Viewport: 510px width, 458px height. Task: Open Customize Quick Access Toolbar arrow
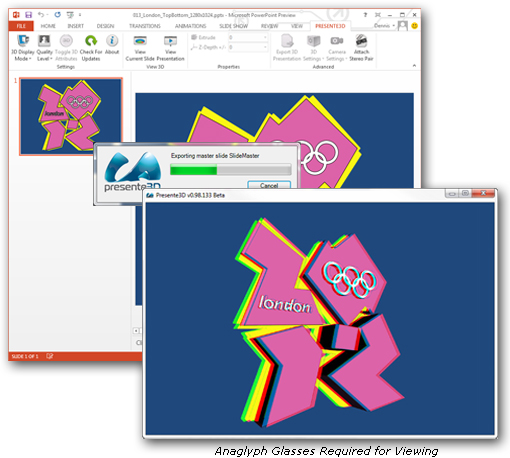point(80,15)
